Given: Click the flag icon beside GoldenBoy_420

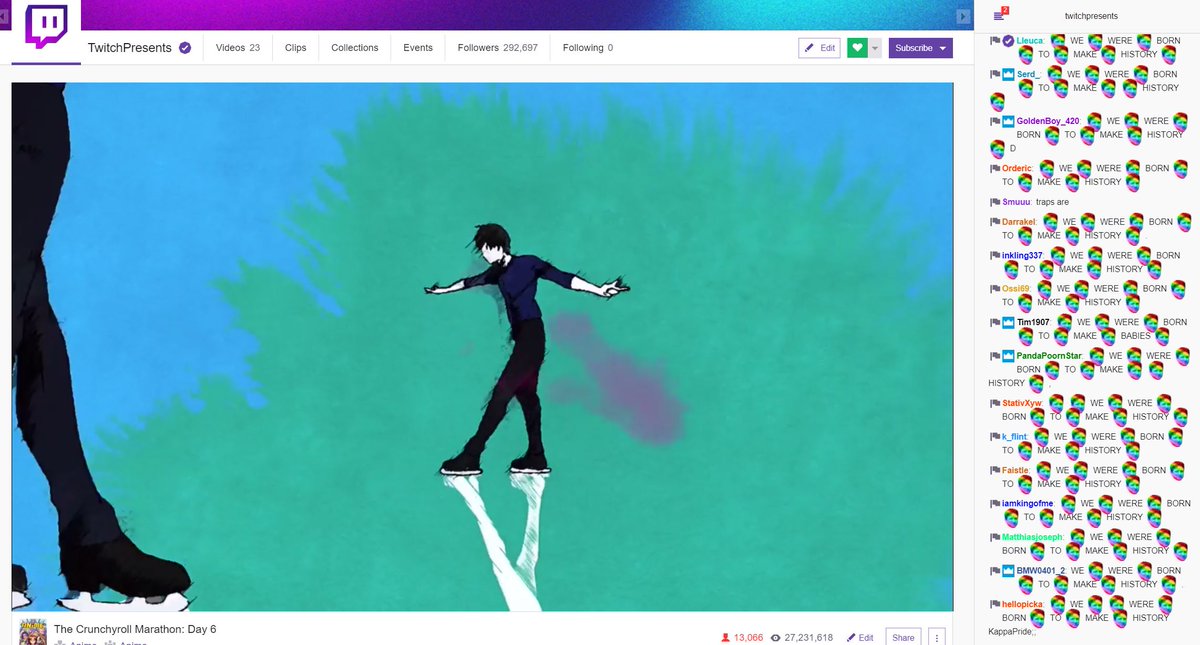Looking at the screenshot, I should tap(994, 121).
